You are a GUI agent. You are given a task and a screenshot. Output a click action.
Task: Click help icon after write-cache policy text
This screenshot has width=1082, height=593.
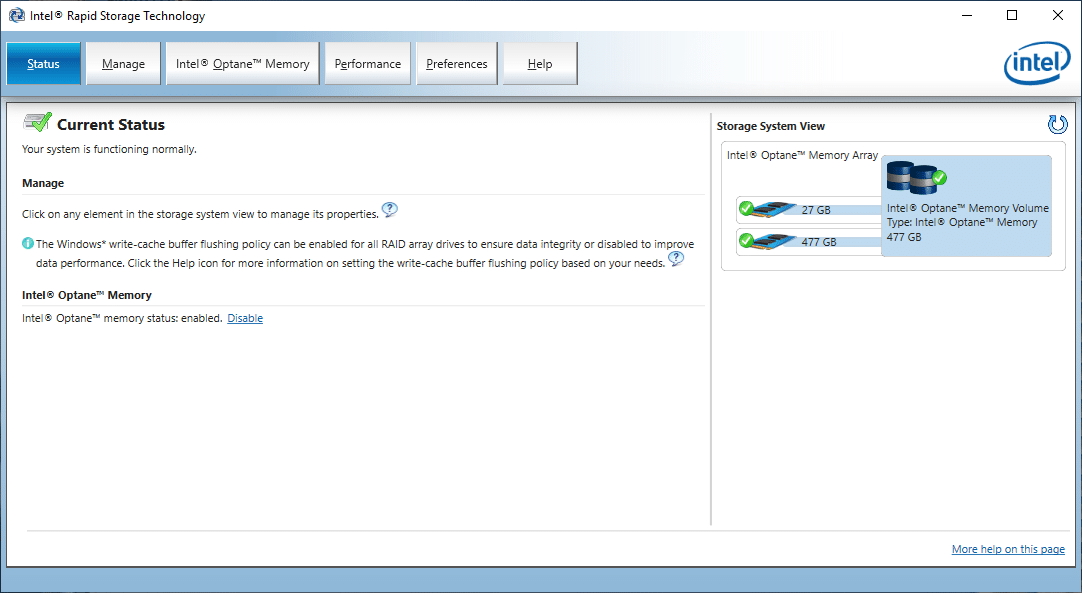coord(676,259)
